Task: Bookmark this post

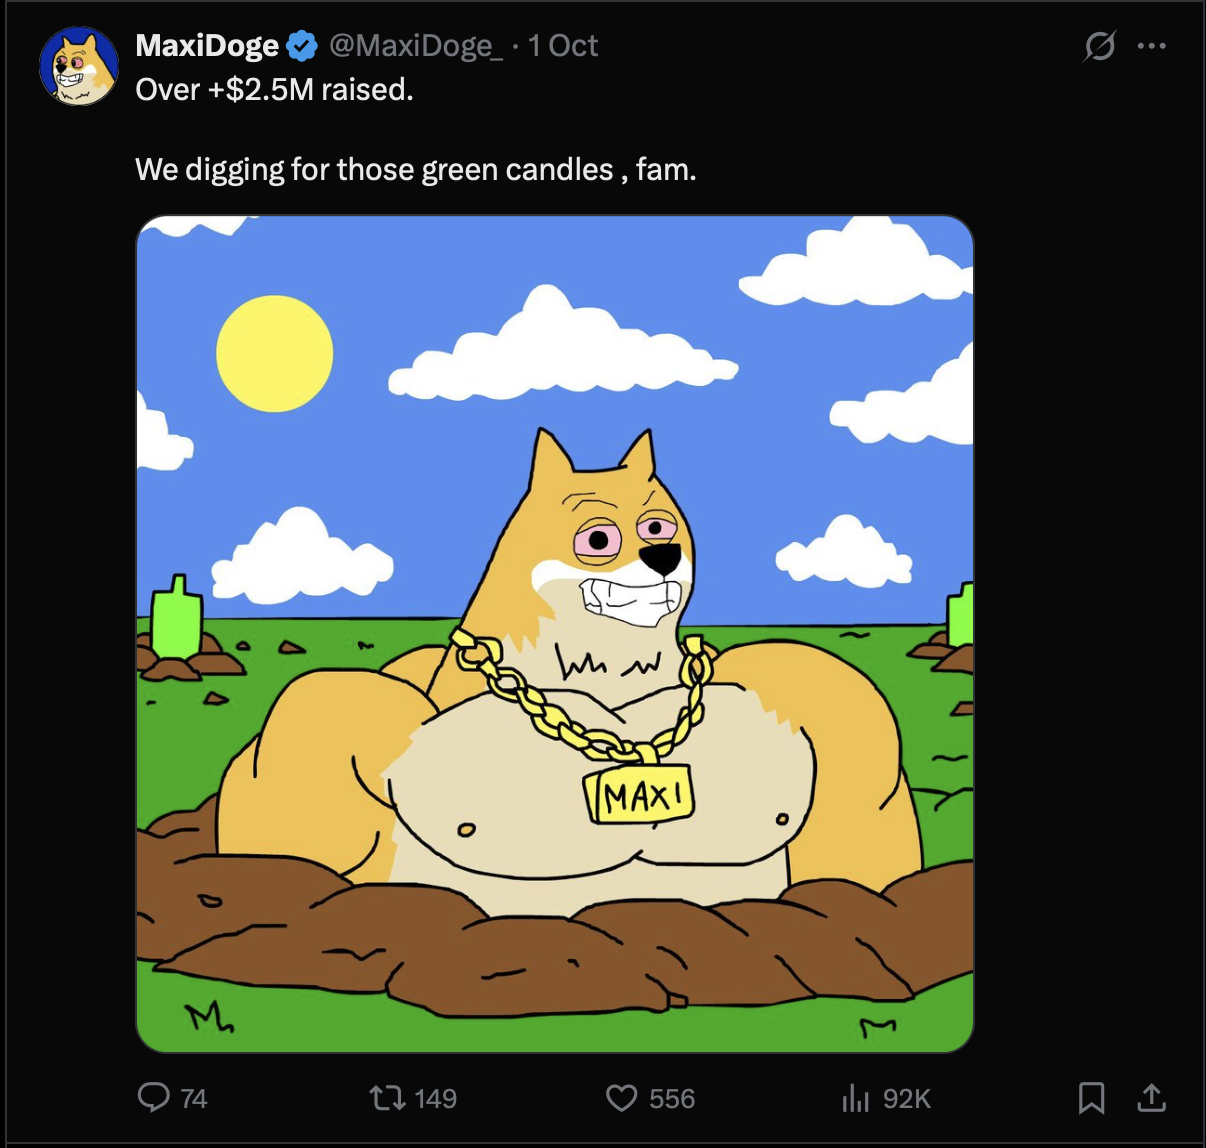Action: (x=1091, y=1098)
